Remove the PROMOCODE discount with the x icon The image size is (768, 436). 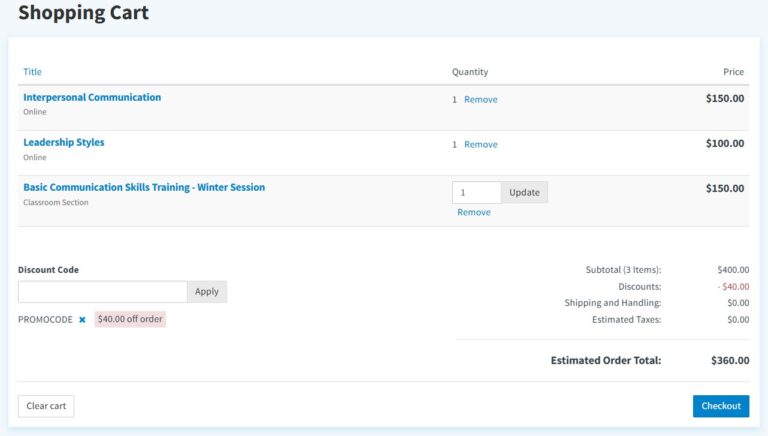[82, 320]
